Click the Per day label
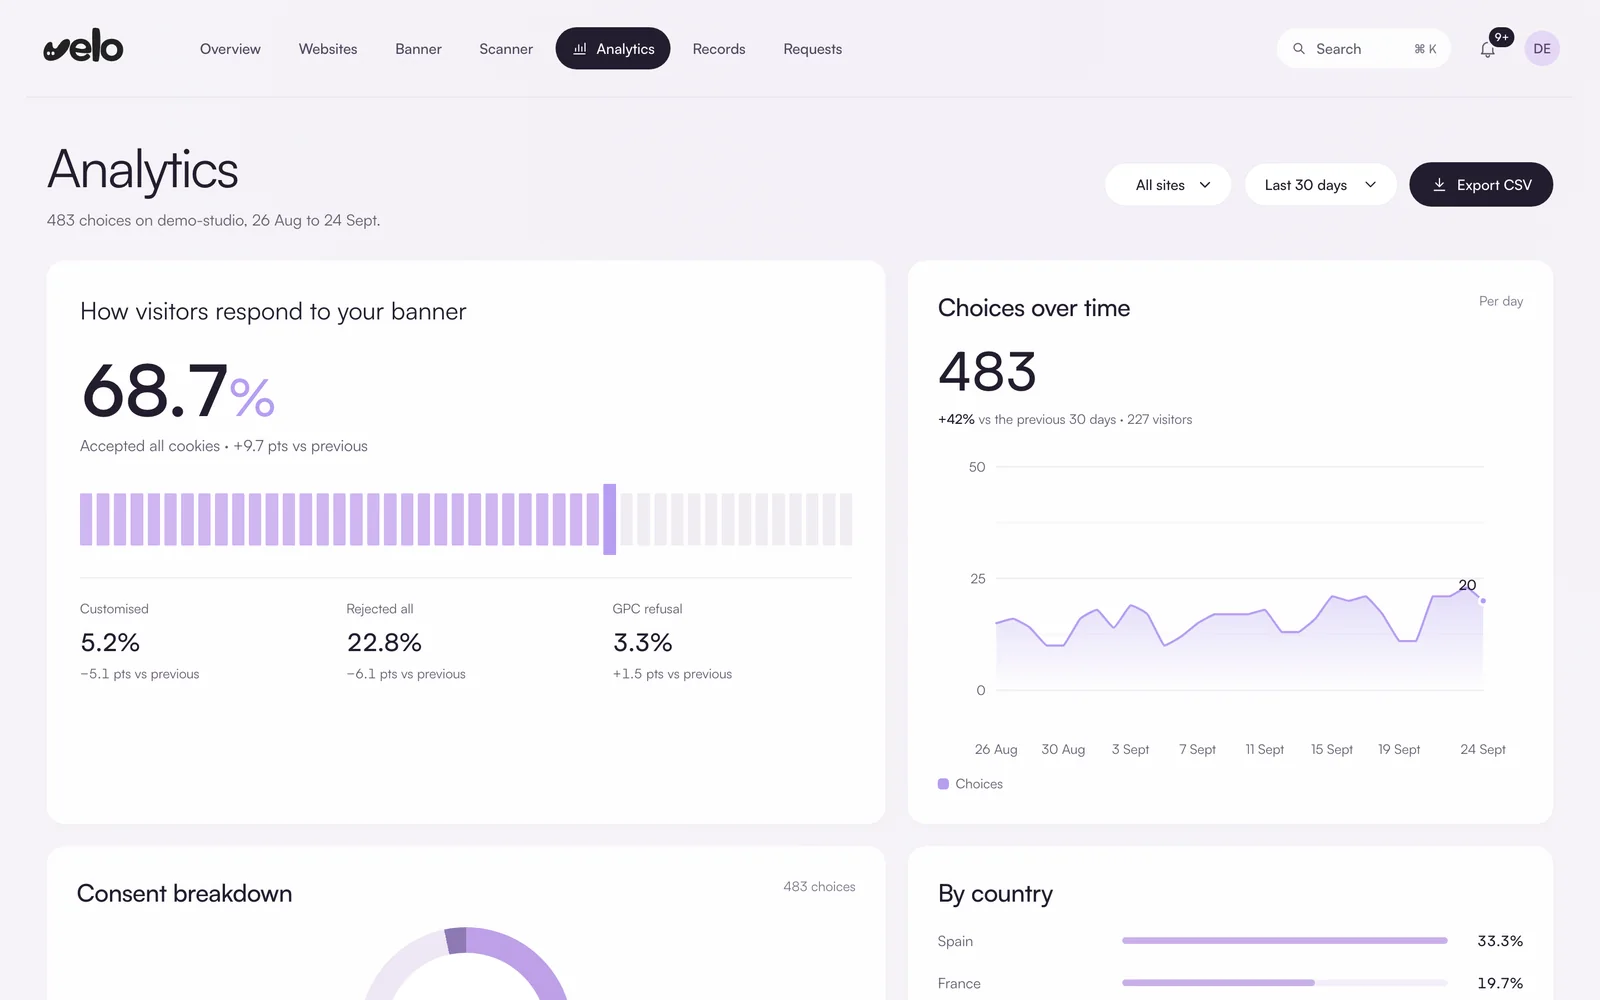This screenshot has width=1600, height=1000. [1501, 301]
